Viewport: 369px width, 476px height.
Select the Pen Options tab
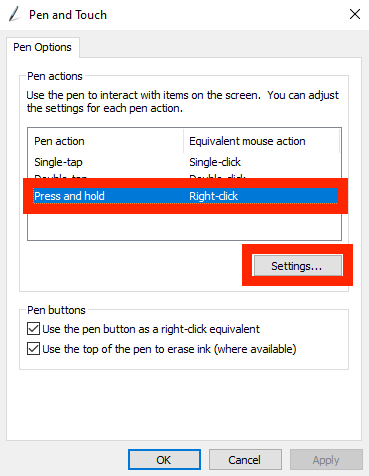click(x=42, y=47)
